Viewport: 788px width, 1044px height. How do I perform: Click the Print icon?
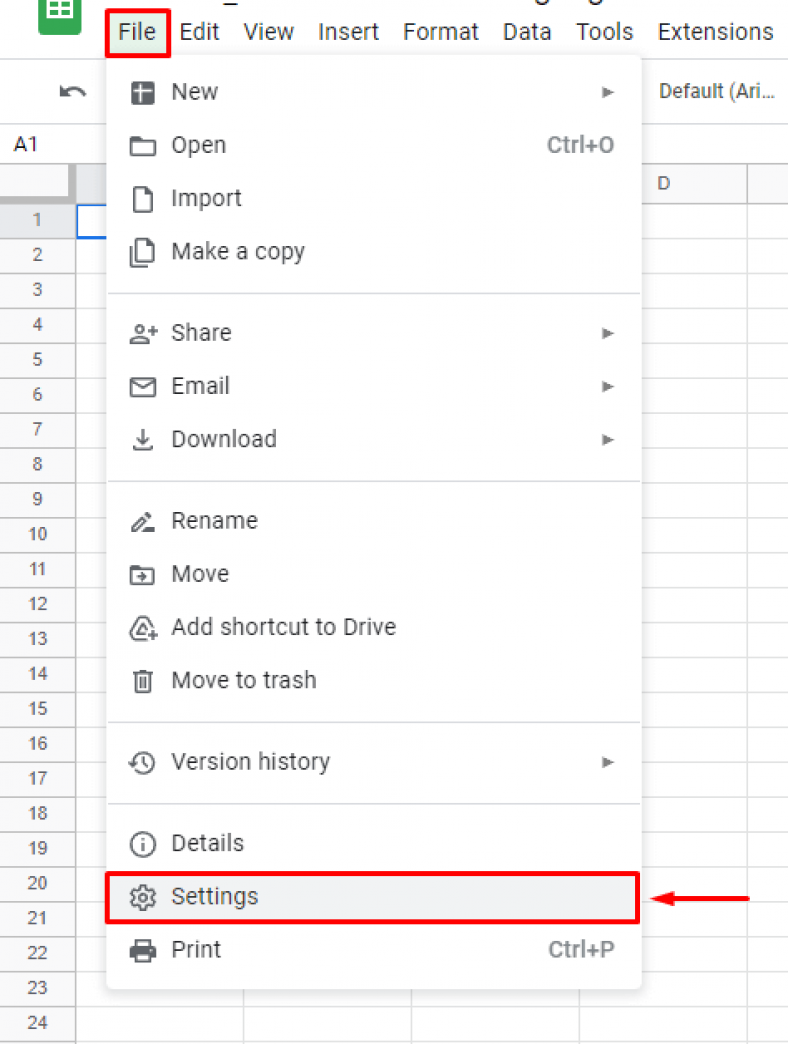coord(142,950)
